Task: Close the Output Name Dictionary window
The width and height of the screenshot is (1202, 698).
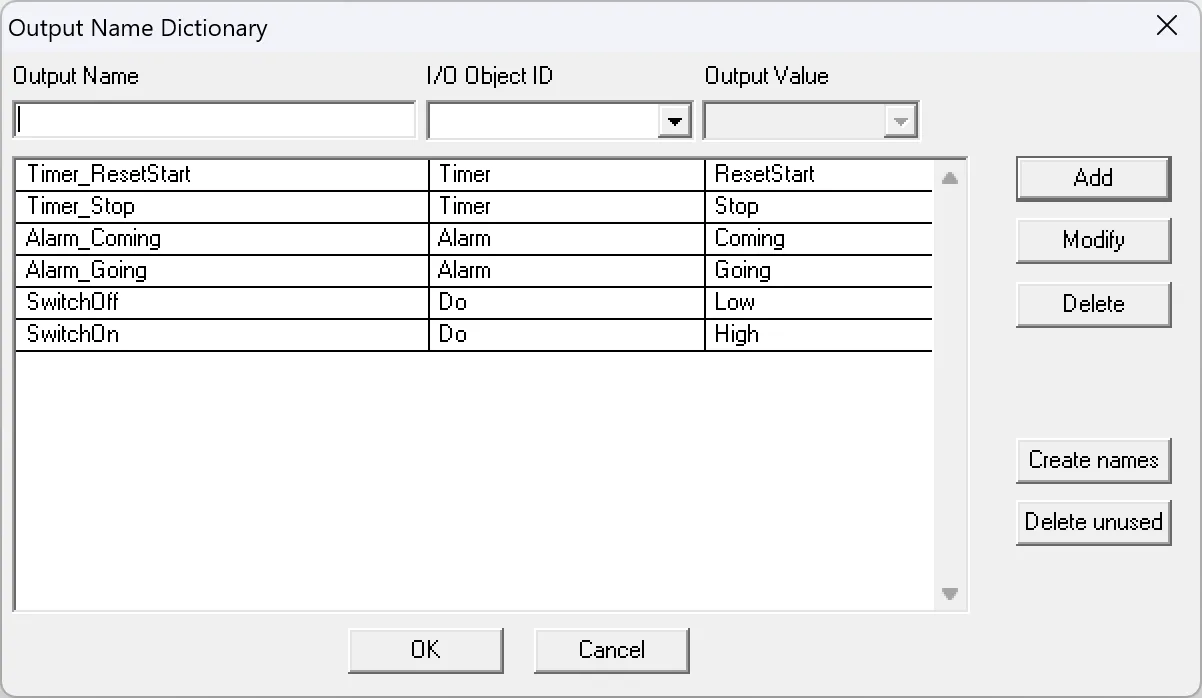Action: [x=1166, y=26]
